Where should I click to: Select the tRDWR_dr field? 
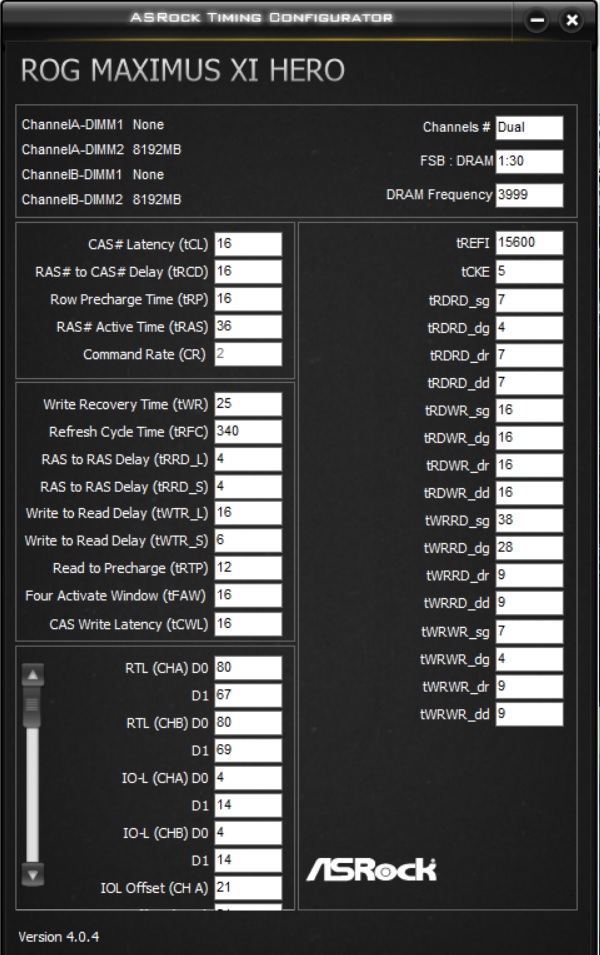click(529, 465)
